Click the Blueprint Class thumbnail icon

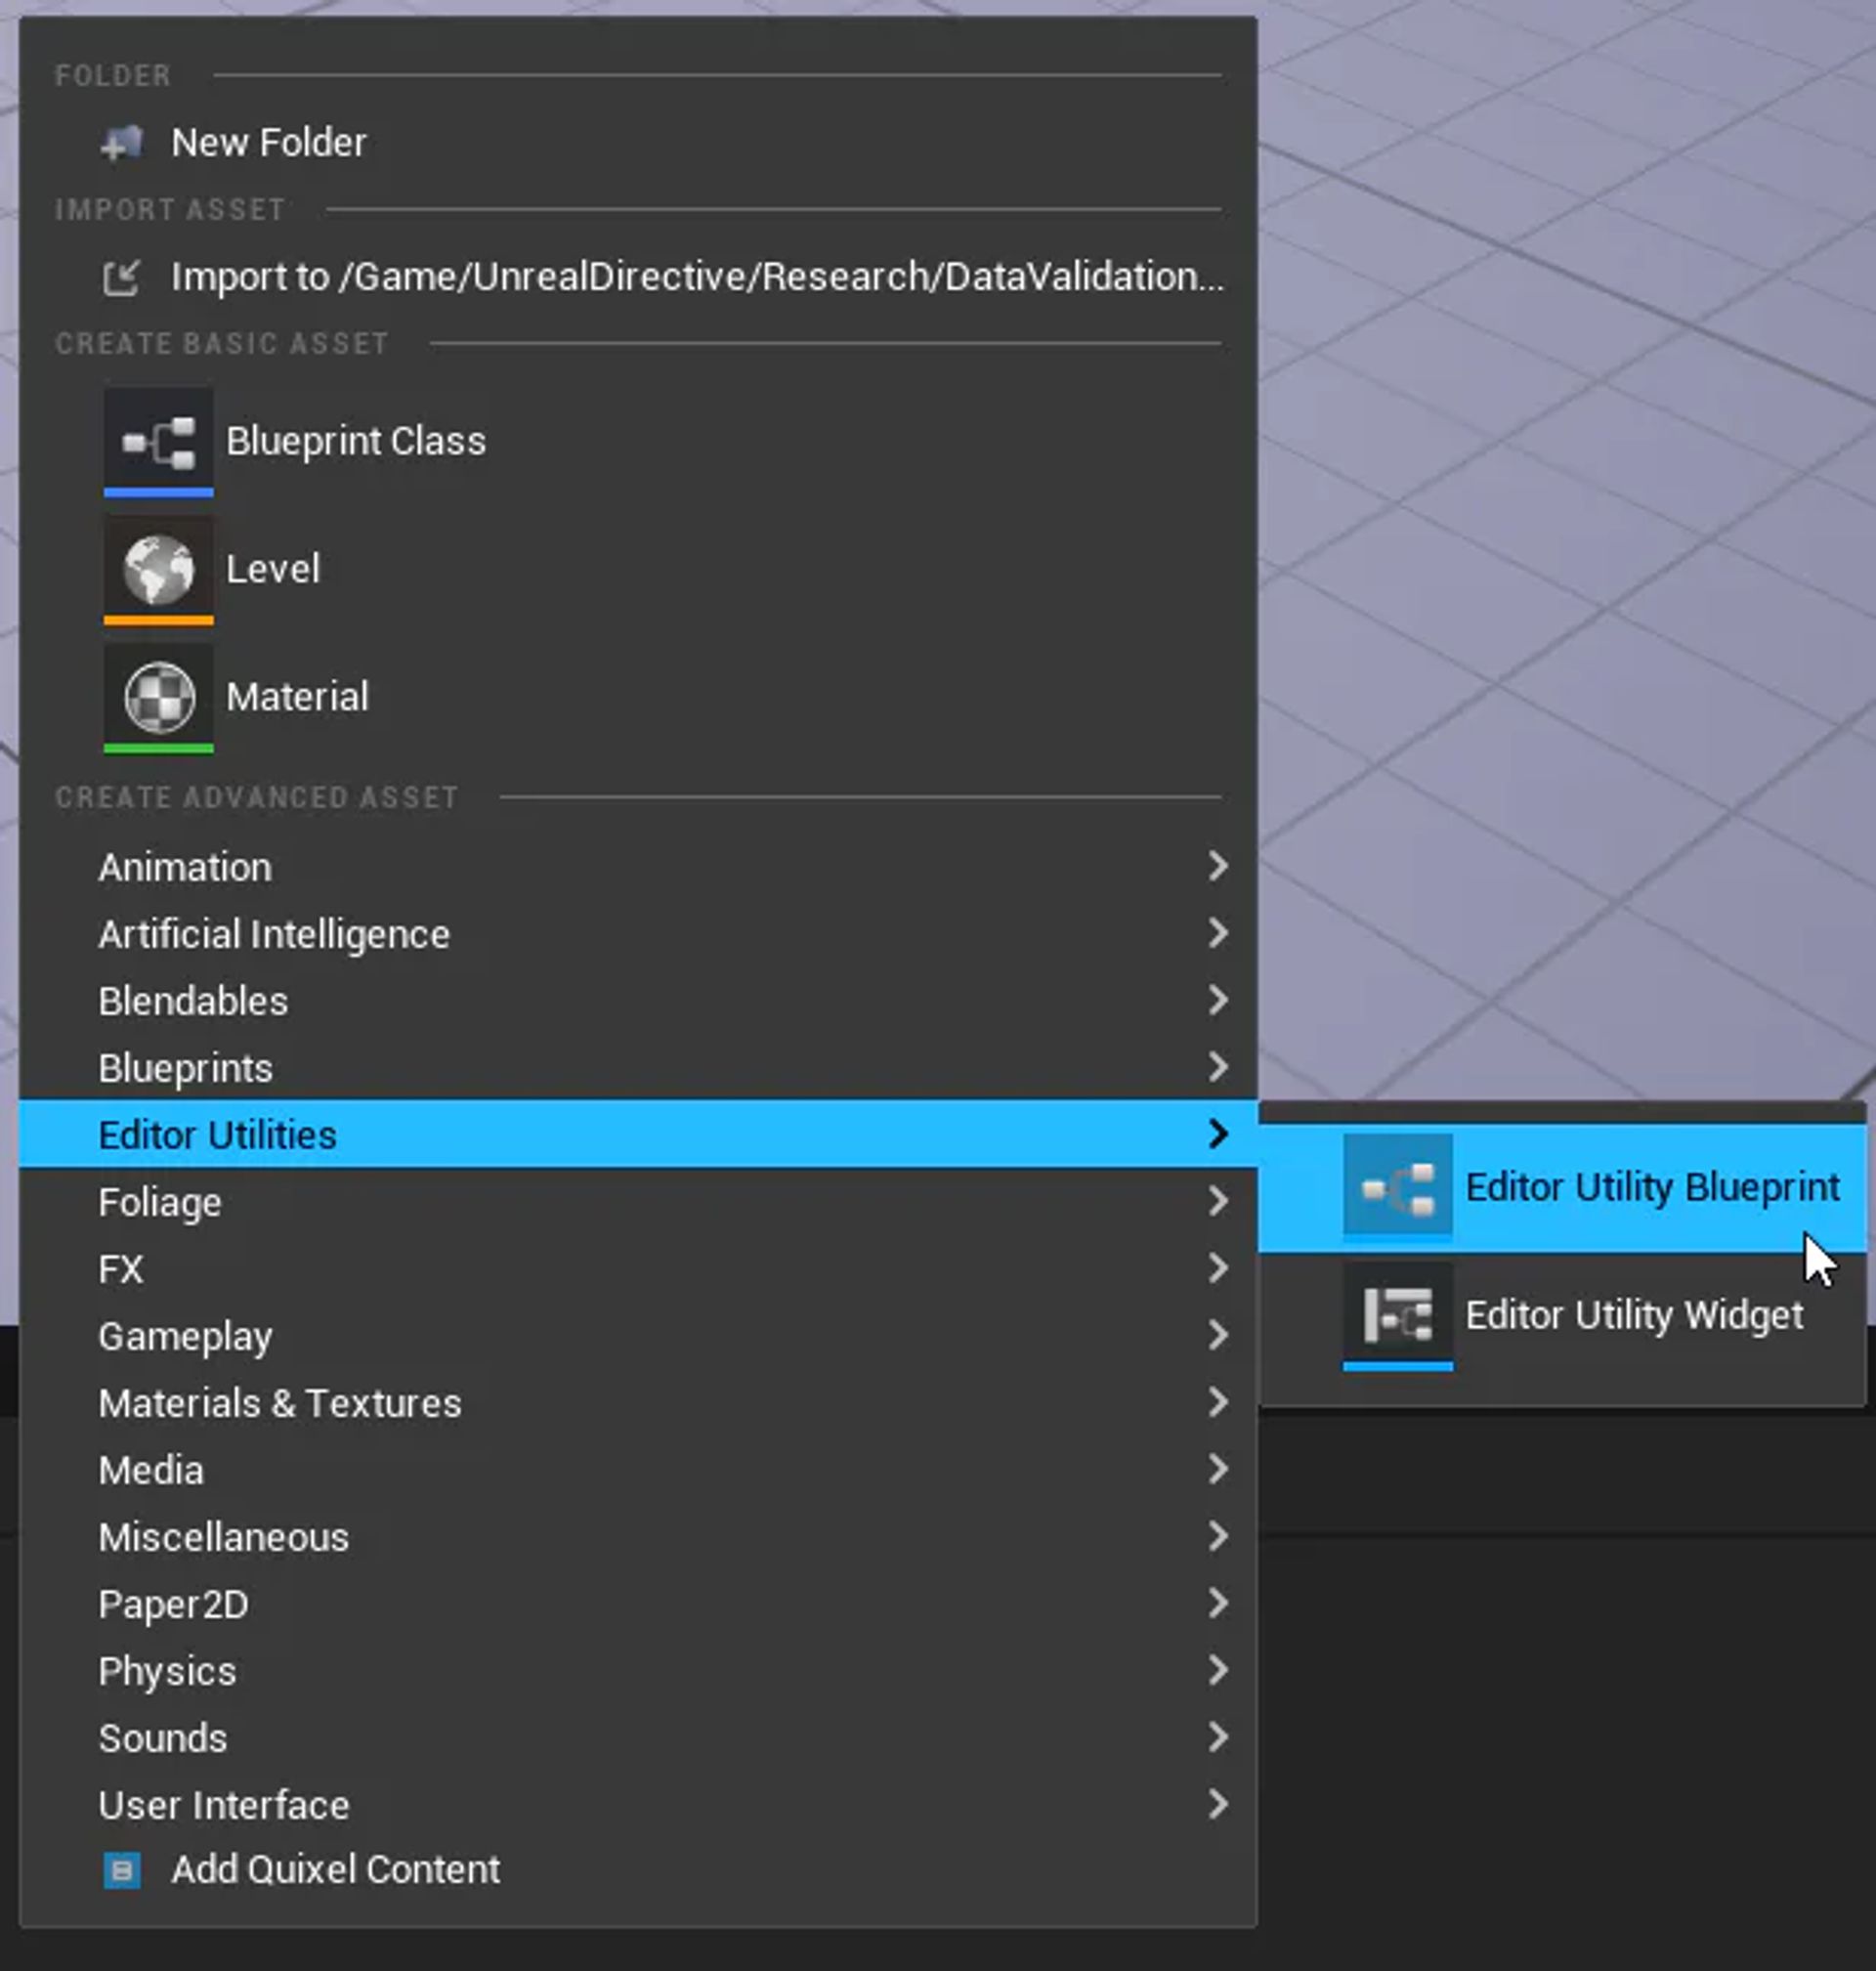coord(158,441)
